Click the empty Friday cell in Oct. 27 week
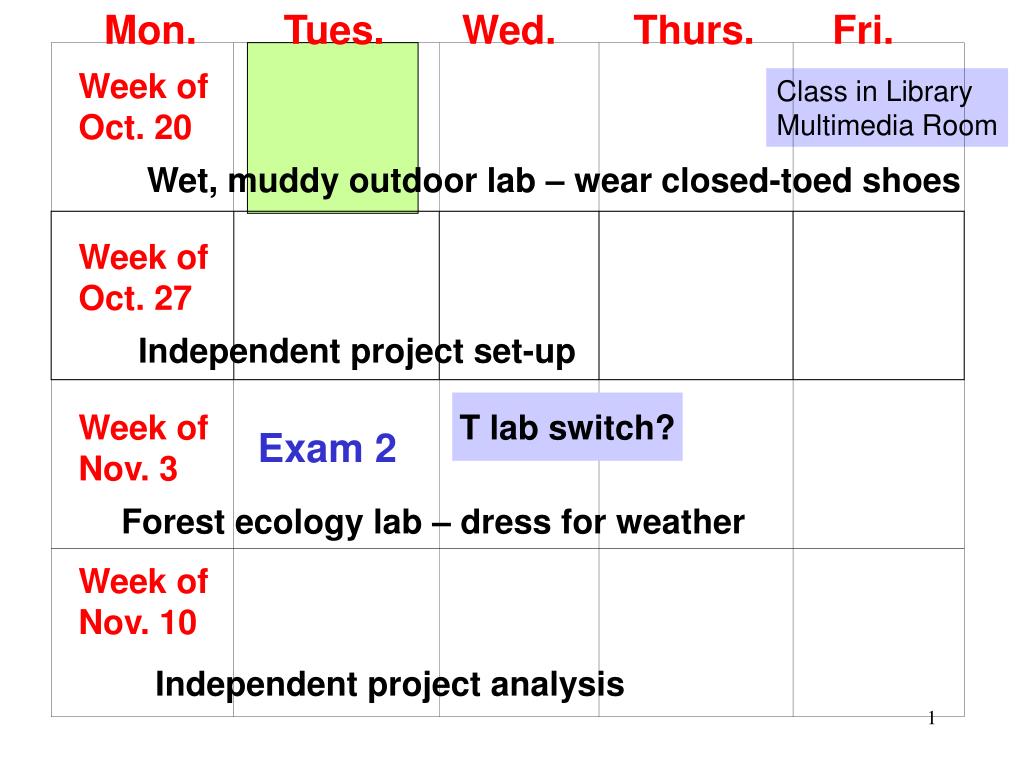 [x=878, y=295]
